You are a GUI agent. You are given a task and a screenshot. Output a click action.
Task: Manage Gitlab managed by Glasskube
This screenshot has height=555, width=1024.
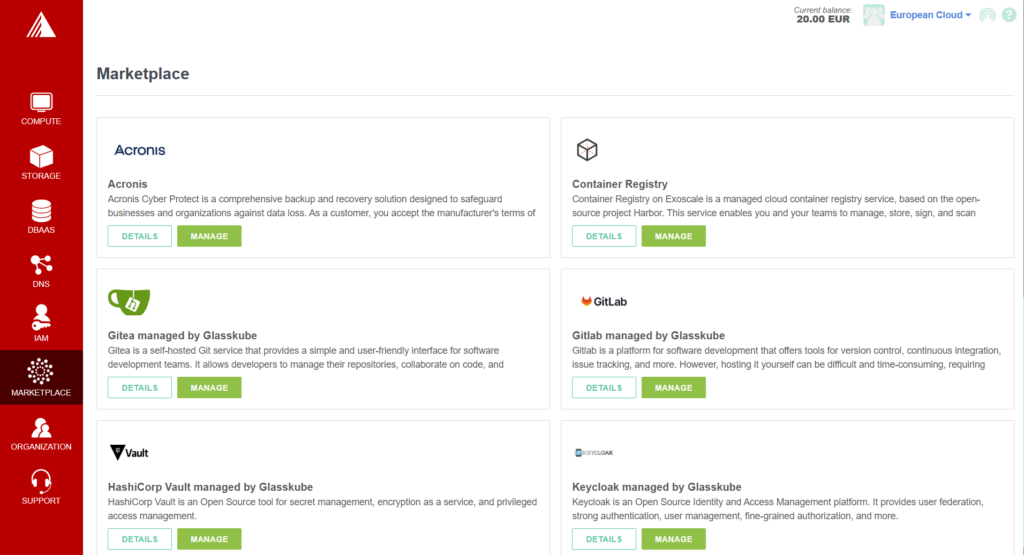(x=673, y=388)
